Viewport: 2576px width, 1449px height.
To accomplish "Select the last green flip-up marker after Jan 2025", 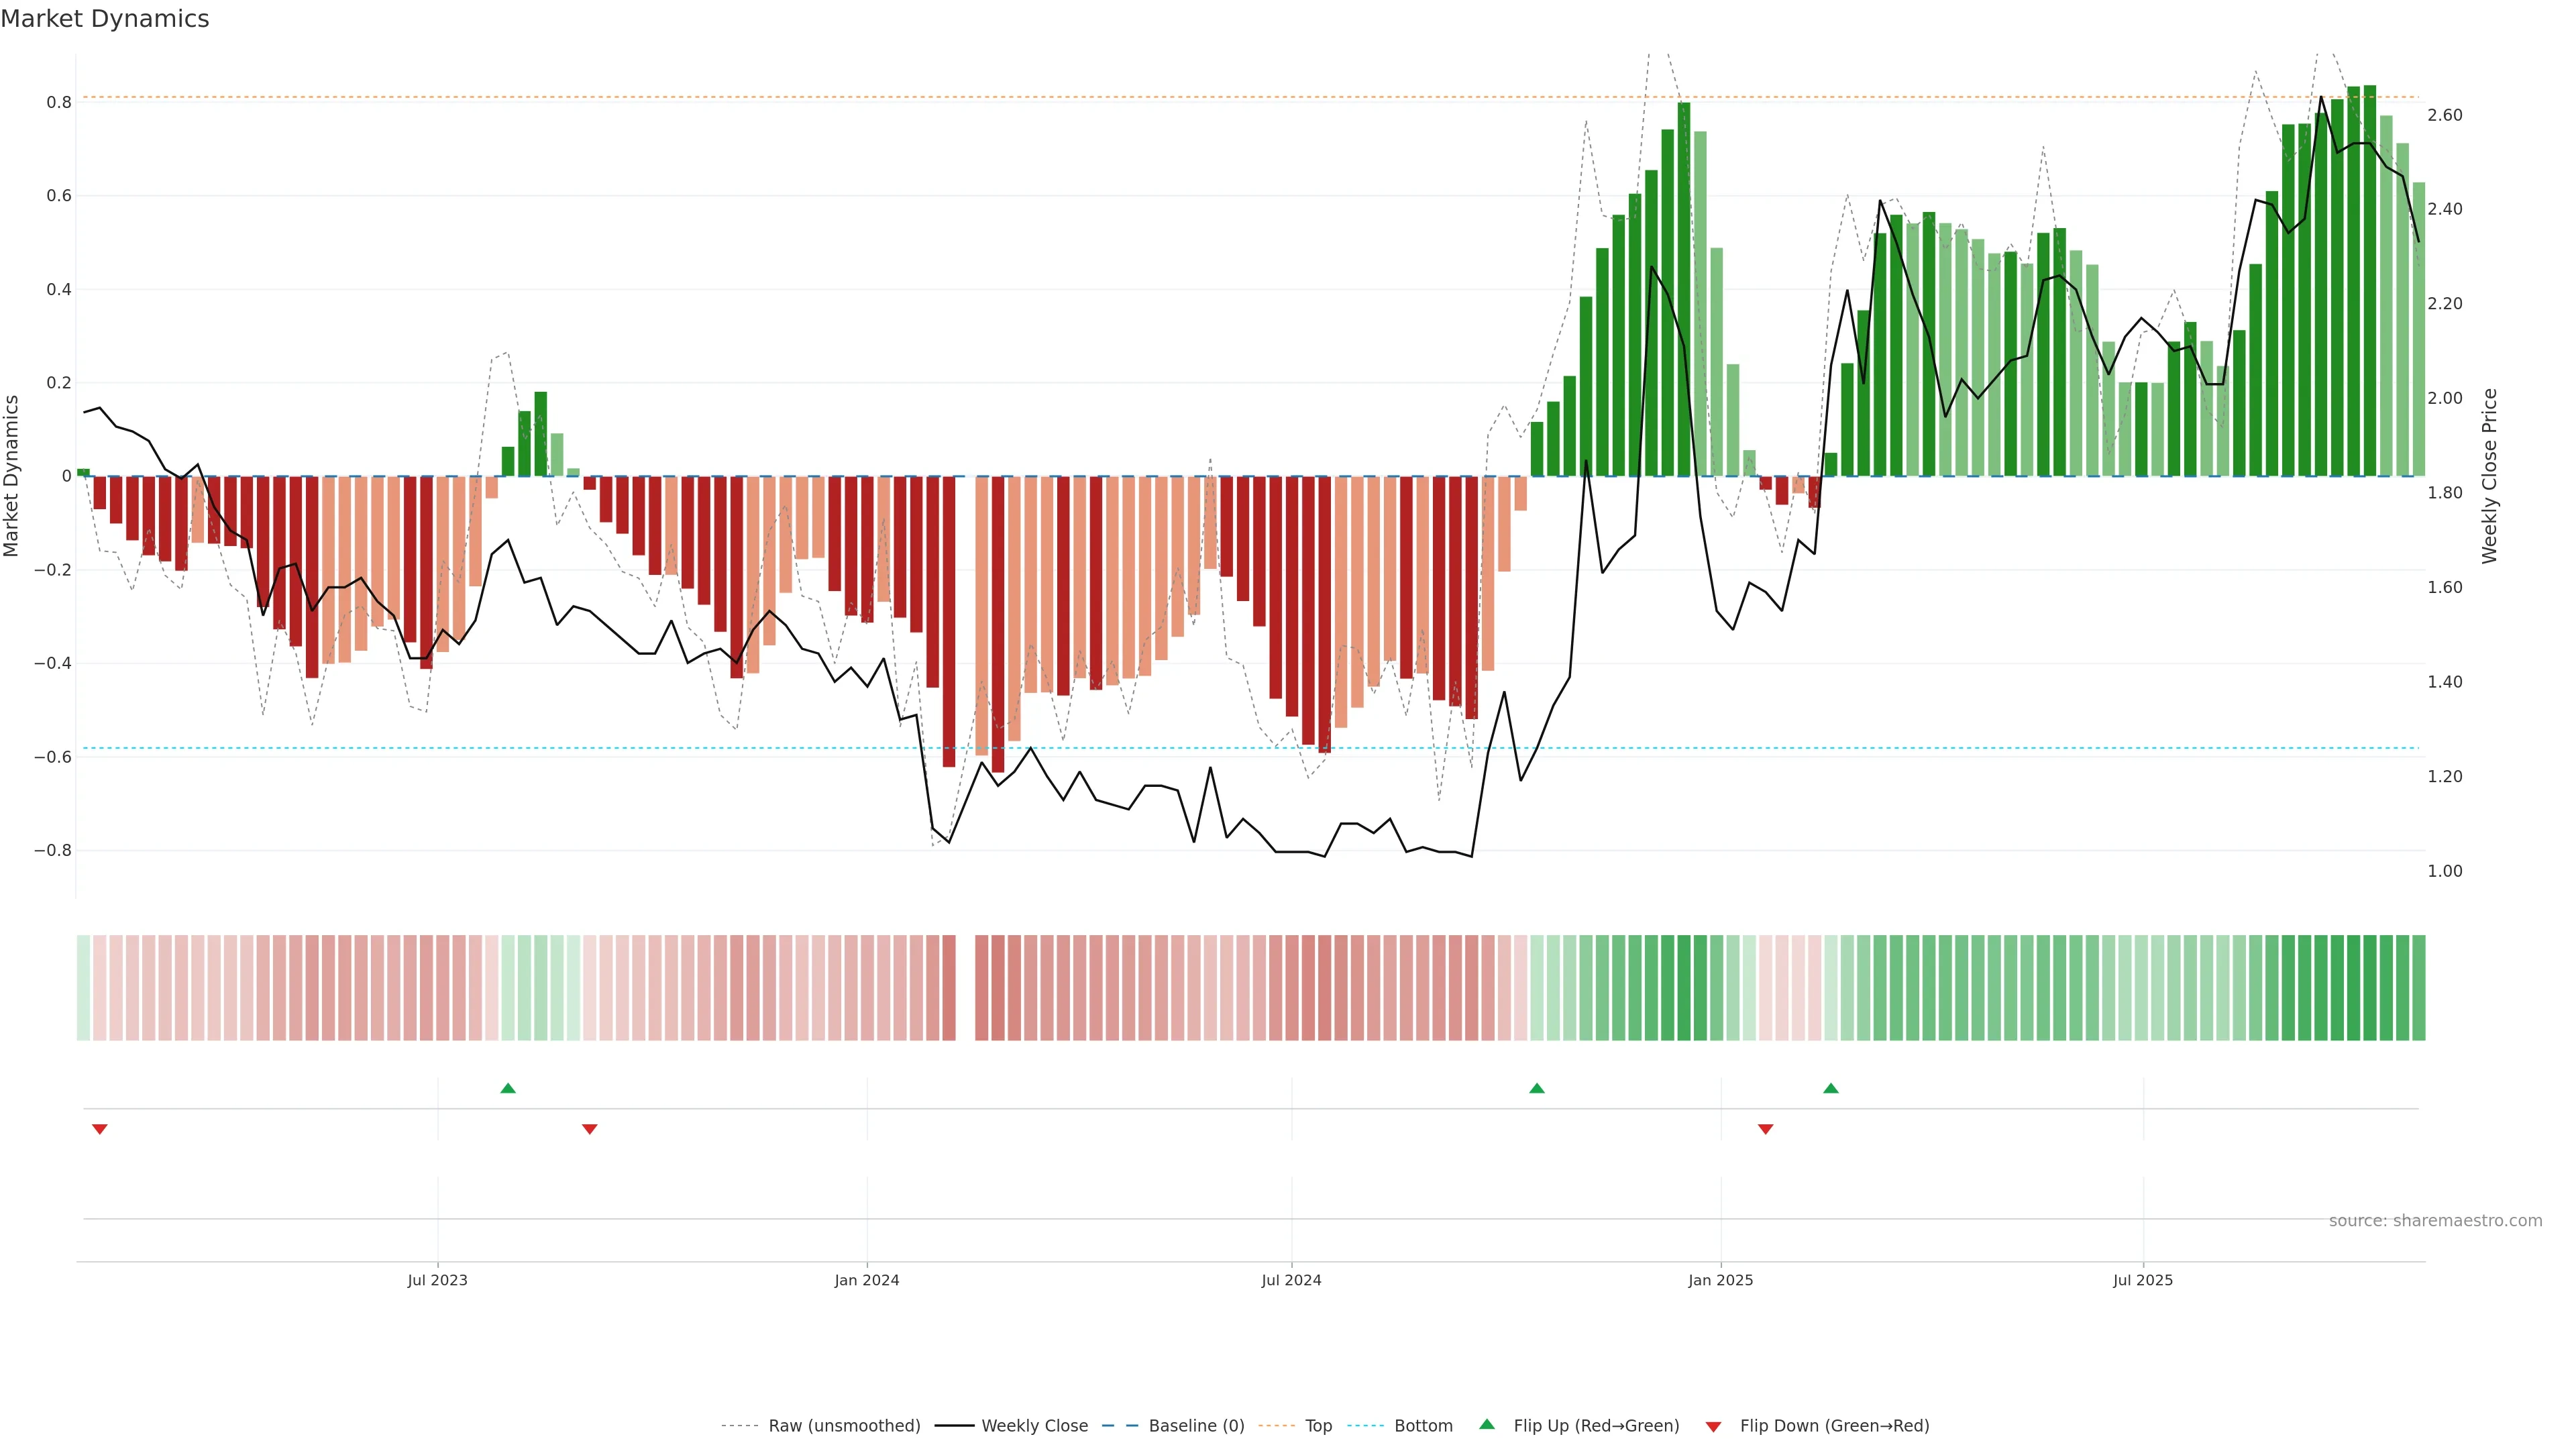I will [1831, 1088].
